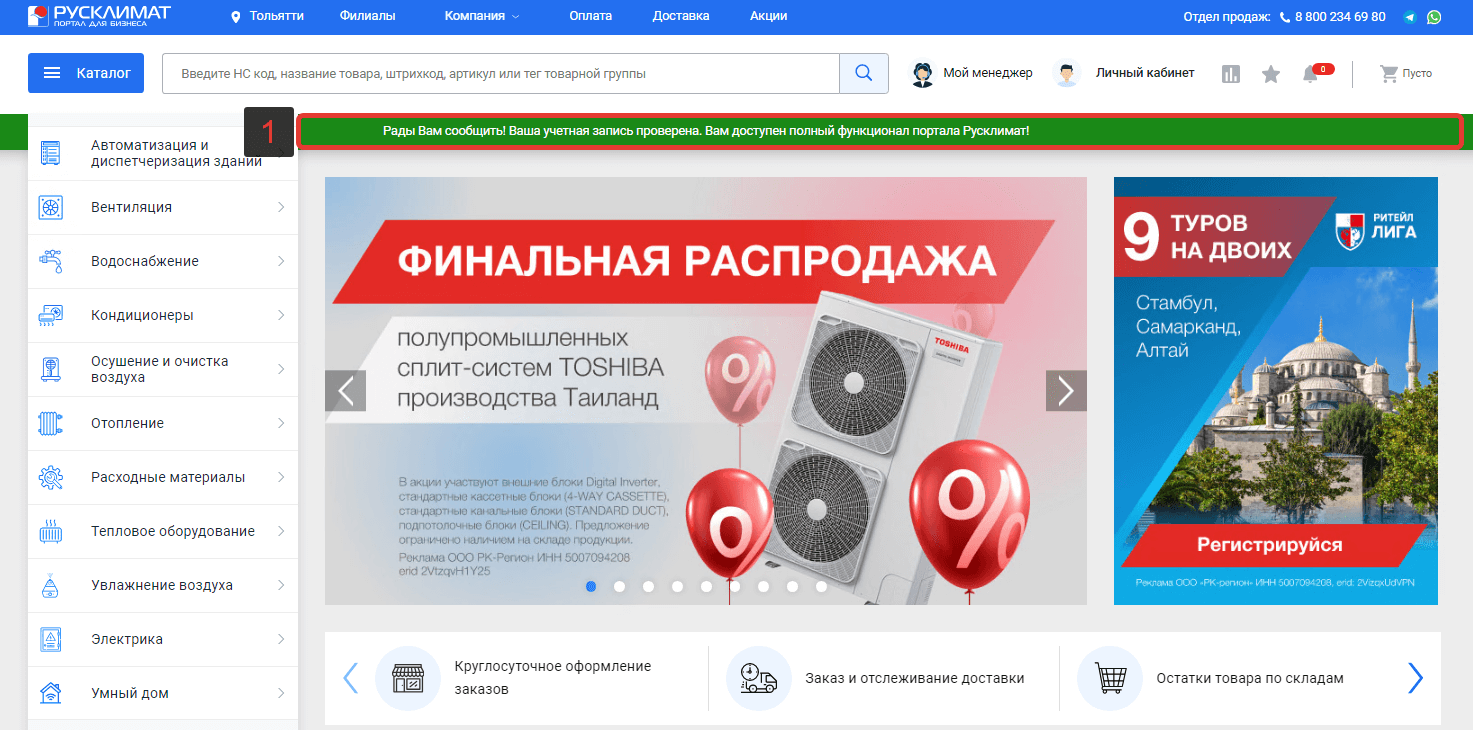Open the WhatsApp messenger icon

[1434, 17]
